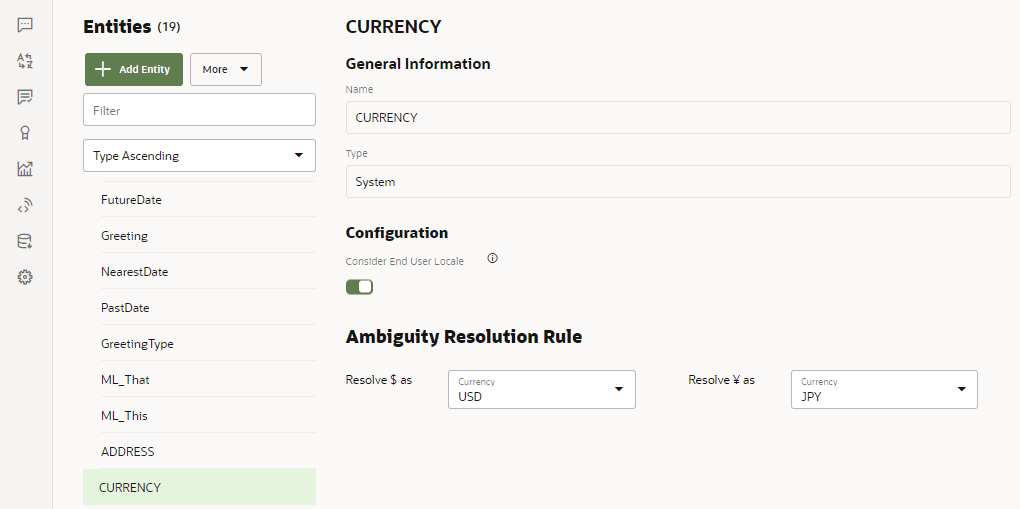The height and width of the screenshot is (509, 1020).
Task: Click the translation resource bundles icon
Action: [x=26, y=61]
